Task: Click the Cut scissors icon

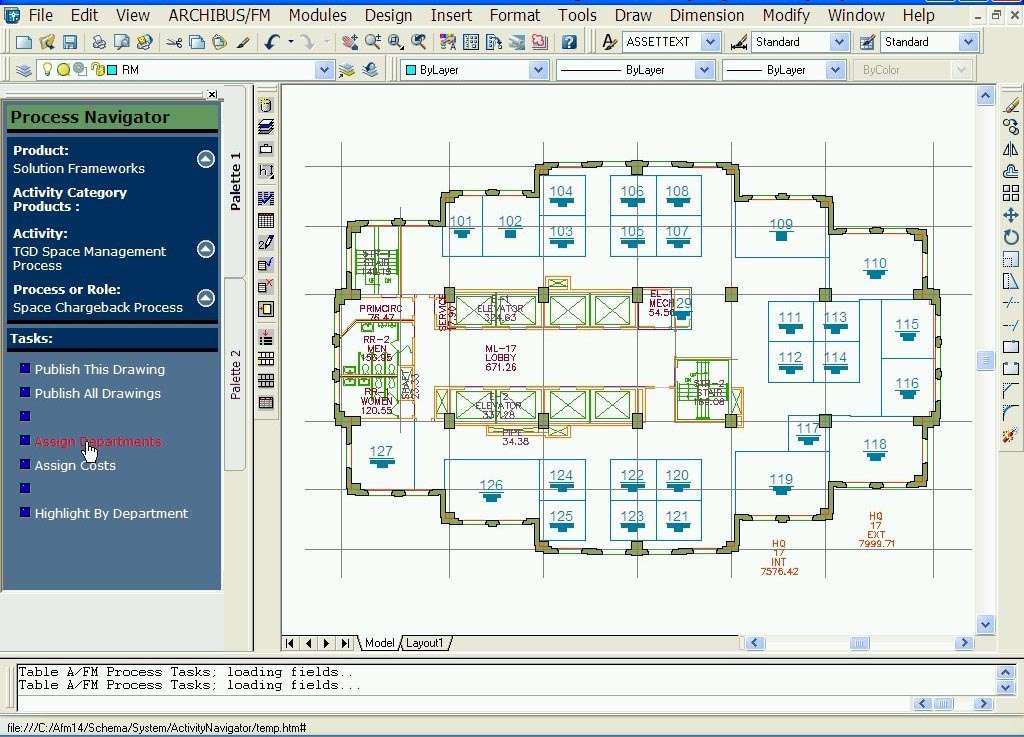Action: [x=174, y=42]
